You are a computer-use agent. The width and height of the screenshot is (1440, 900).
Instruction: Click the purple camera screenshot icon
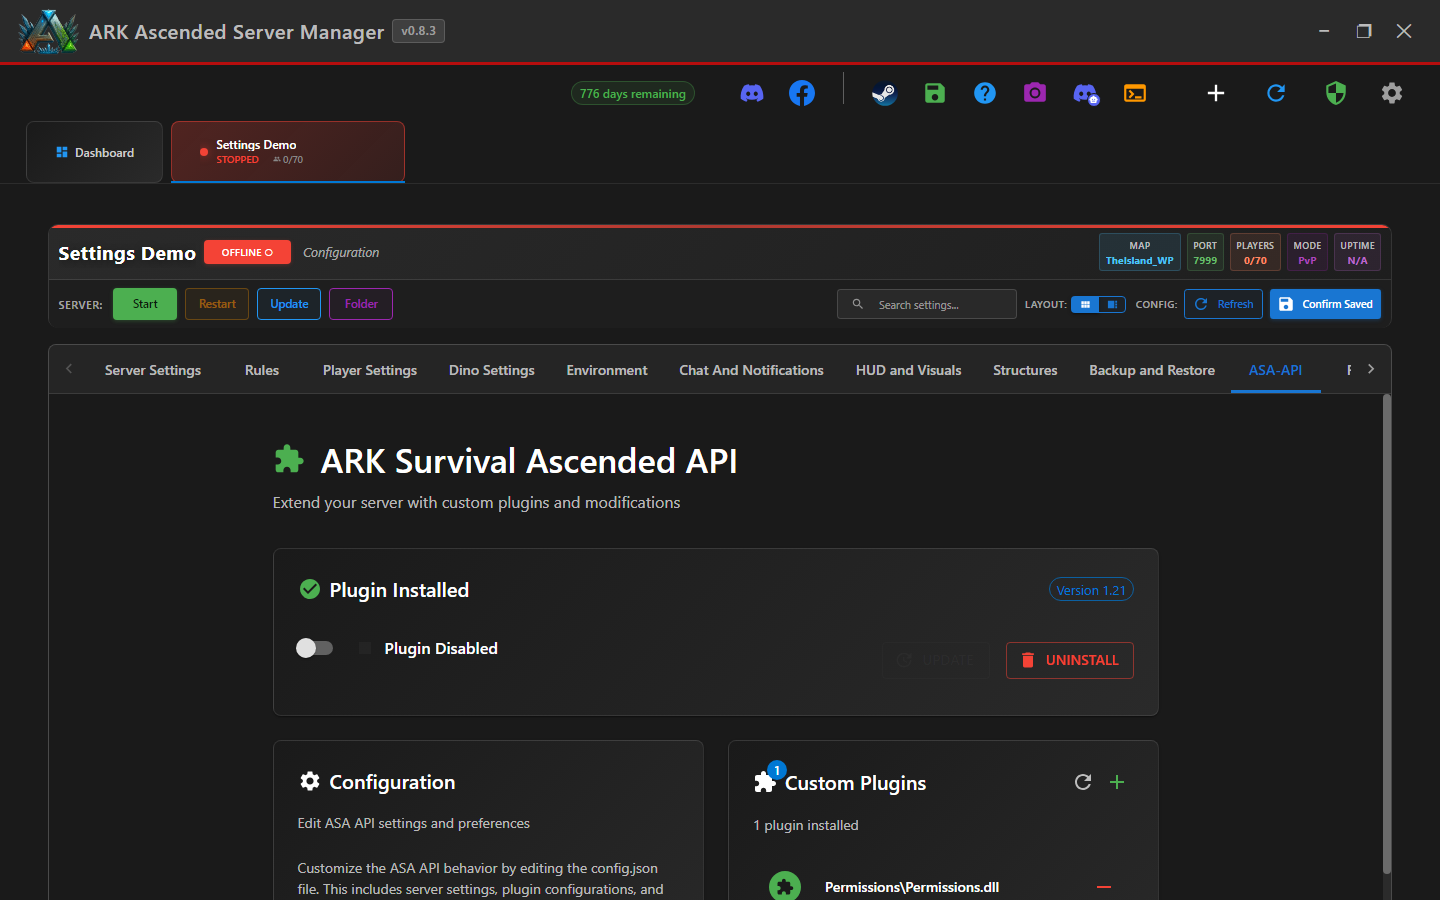point(1035,93)
